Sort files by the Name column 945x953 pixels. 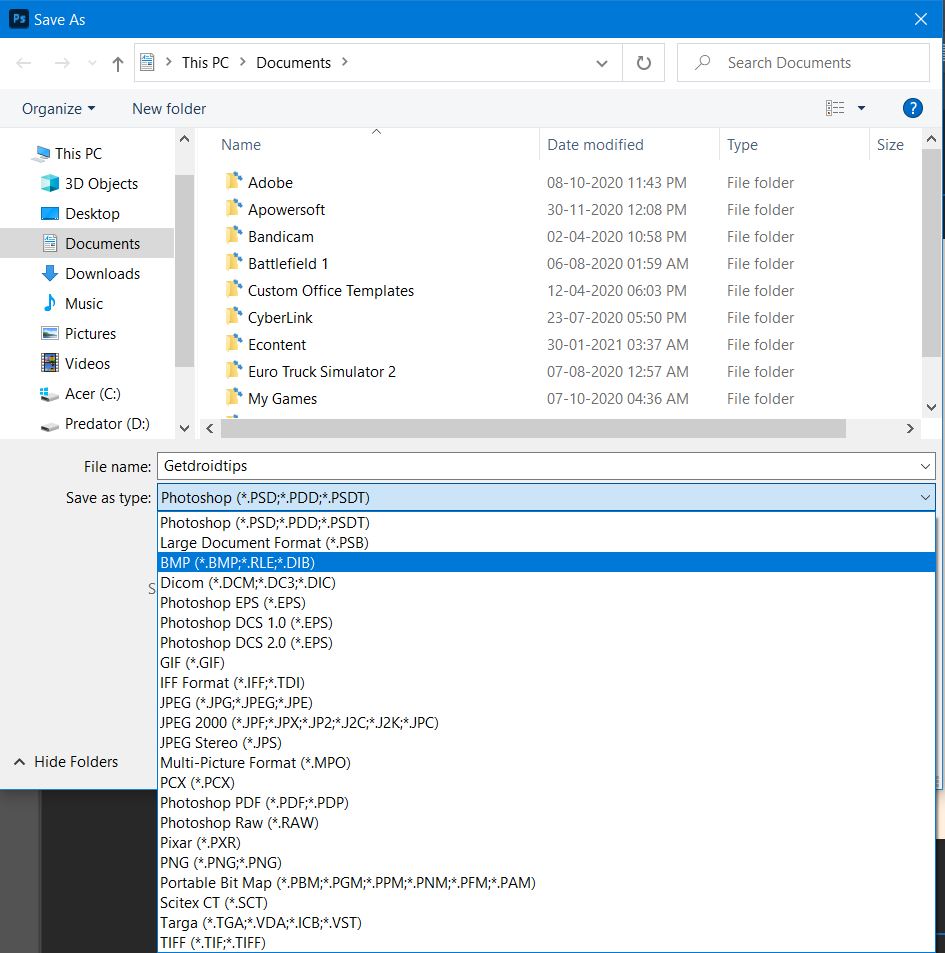pyautogui.click(x=241, y=145)
